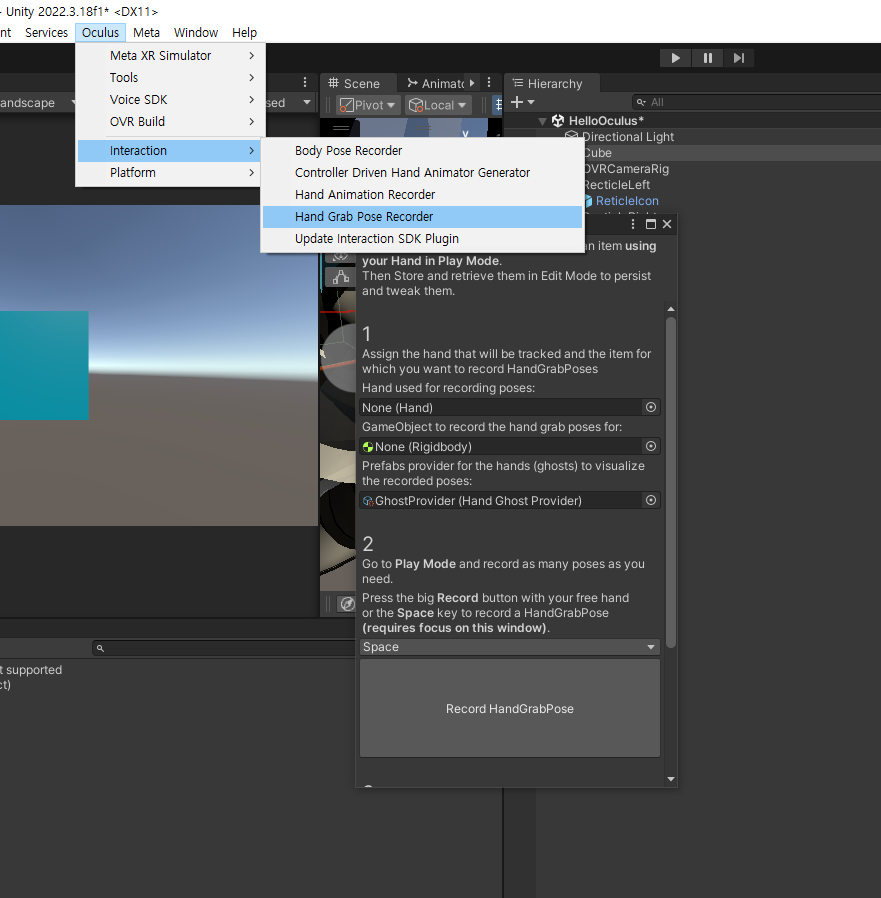
Task: Open recorder window three-dot menu
Action: pyautogui.click(x=632, y=224)
